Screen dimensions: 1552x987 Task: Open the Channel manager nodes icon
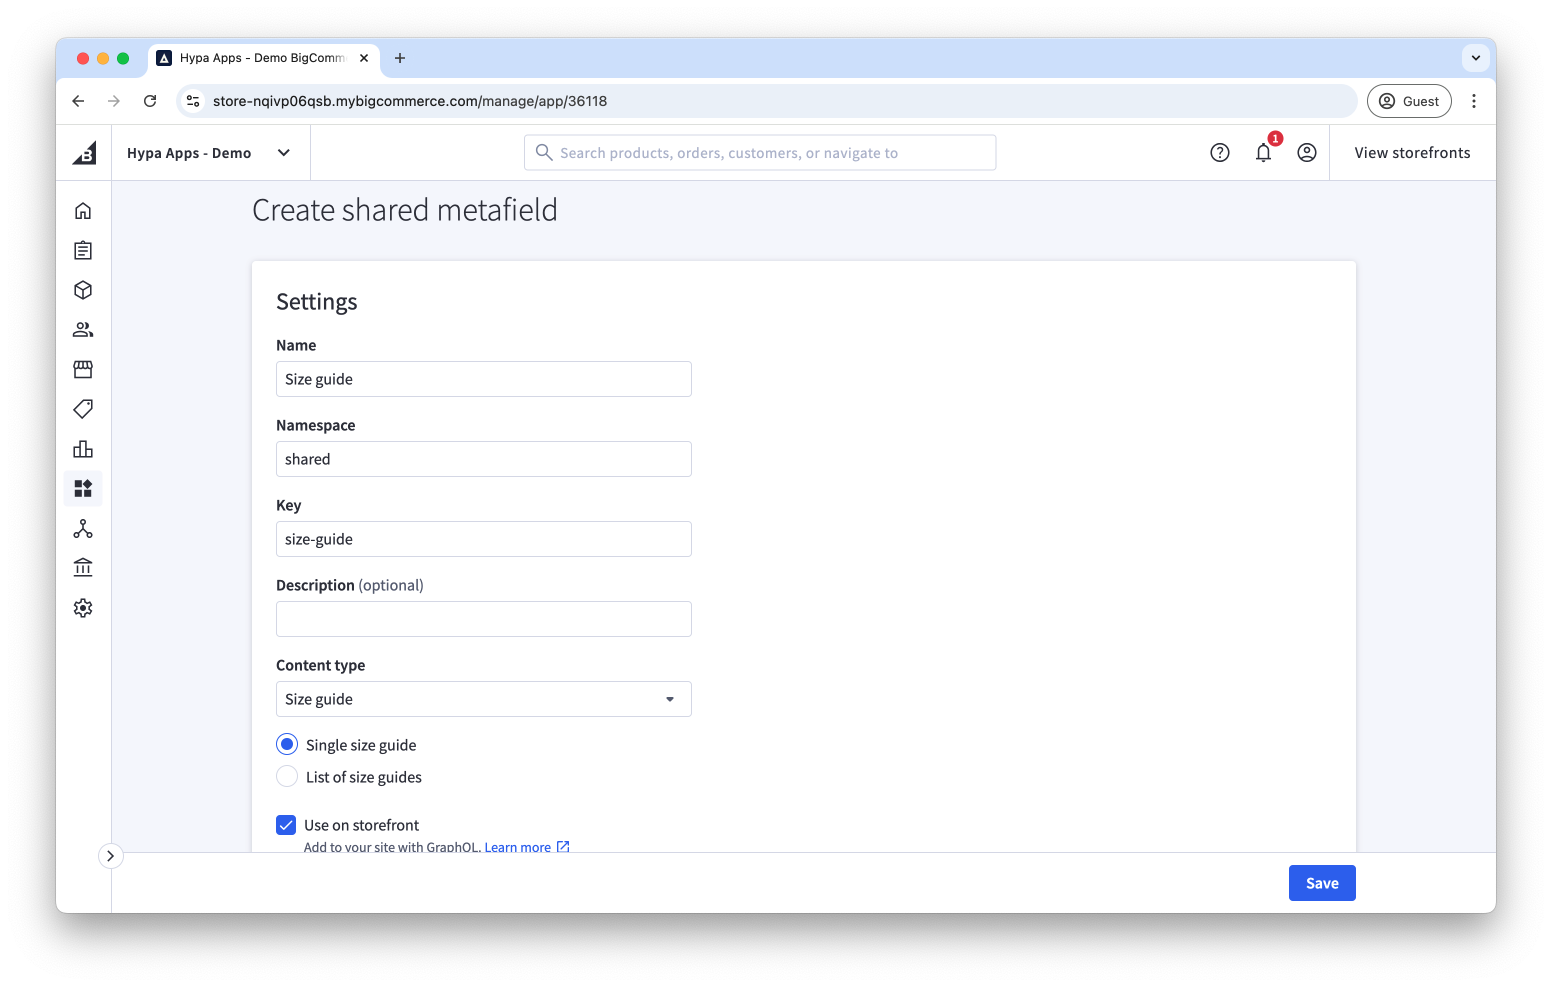[x=83, y=528]
